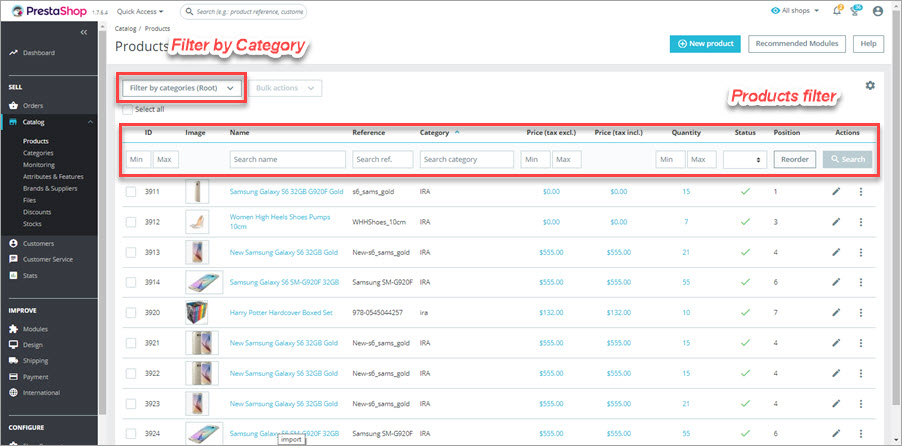
Task: Open the trophy merchant expertise icon
Action: point(857,10)
